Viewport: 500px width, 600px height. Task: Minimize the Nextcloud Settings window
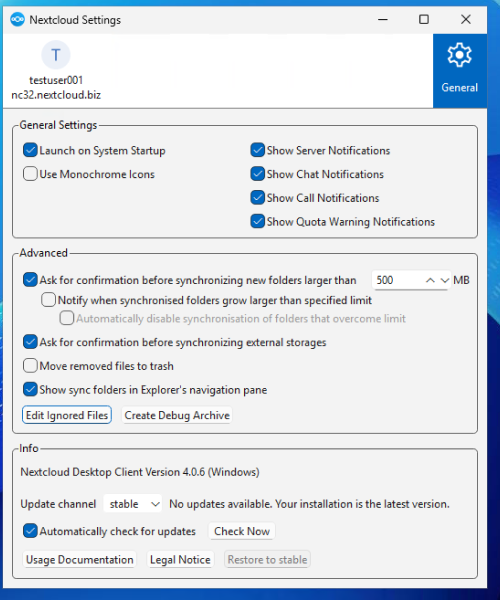(383, 19)
